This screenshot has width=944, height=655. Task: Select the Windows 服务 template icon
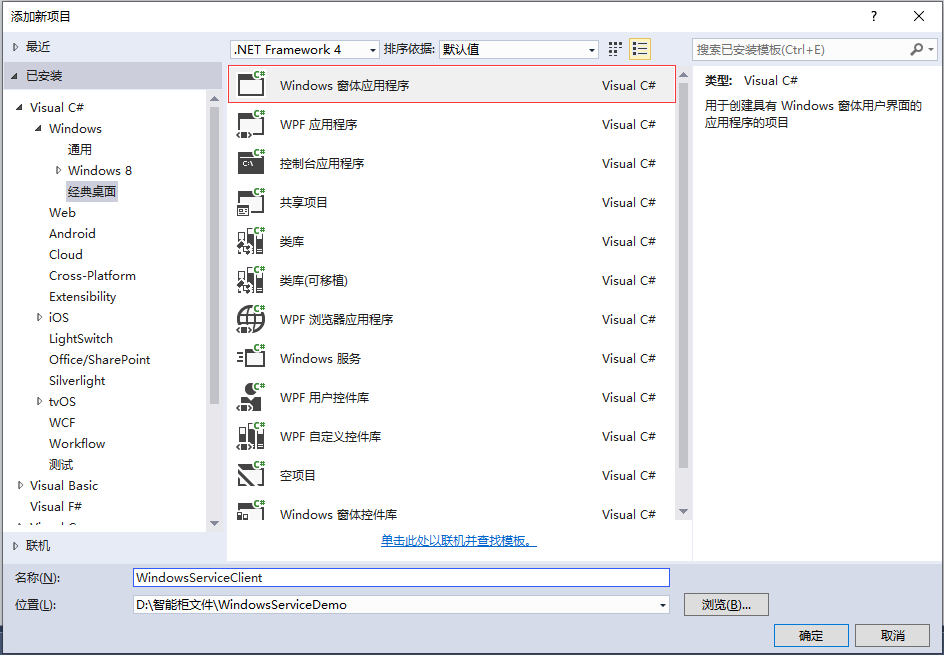pos(251,358)
